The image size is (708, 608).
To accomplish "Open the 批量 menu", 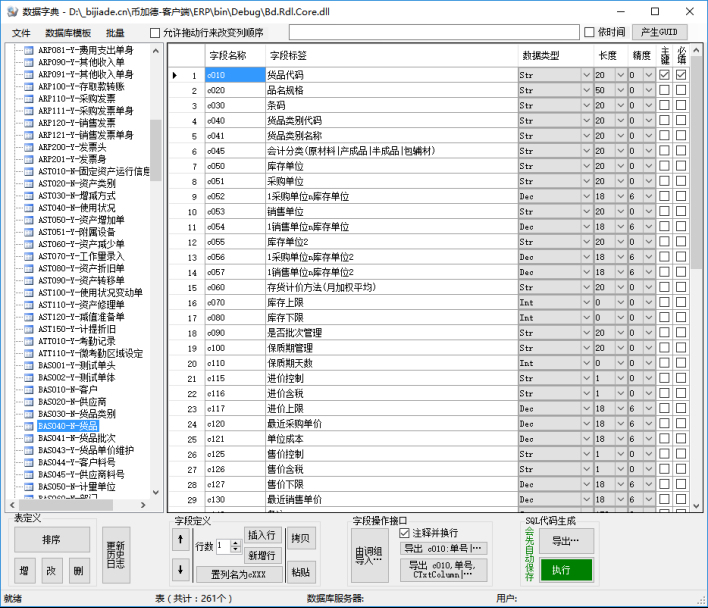I will 115,33.
